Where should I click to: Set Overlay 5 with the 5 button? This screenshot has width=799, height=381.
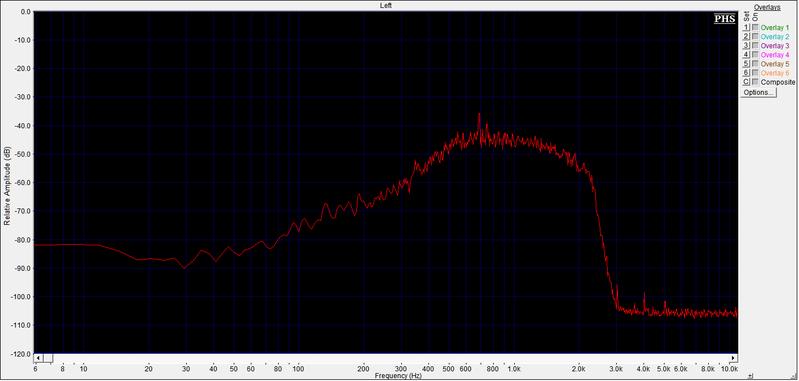tap(747, 64)
